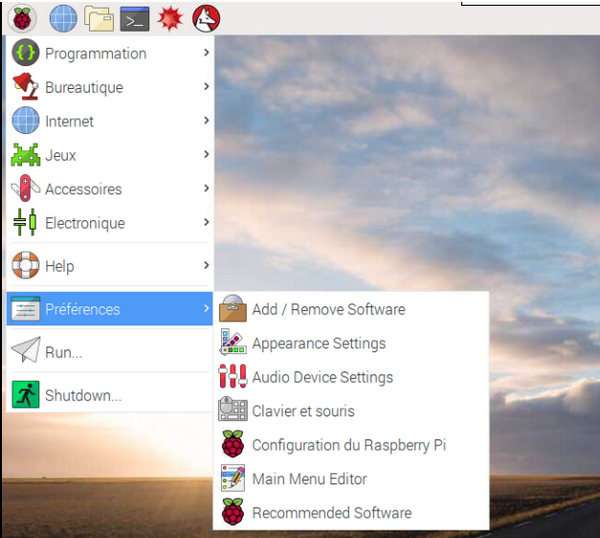Screen dimensions: 600x538
Task: Click the Help lifebuoy icon
Action: pos(26,265)
